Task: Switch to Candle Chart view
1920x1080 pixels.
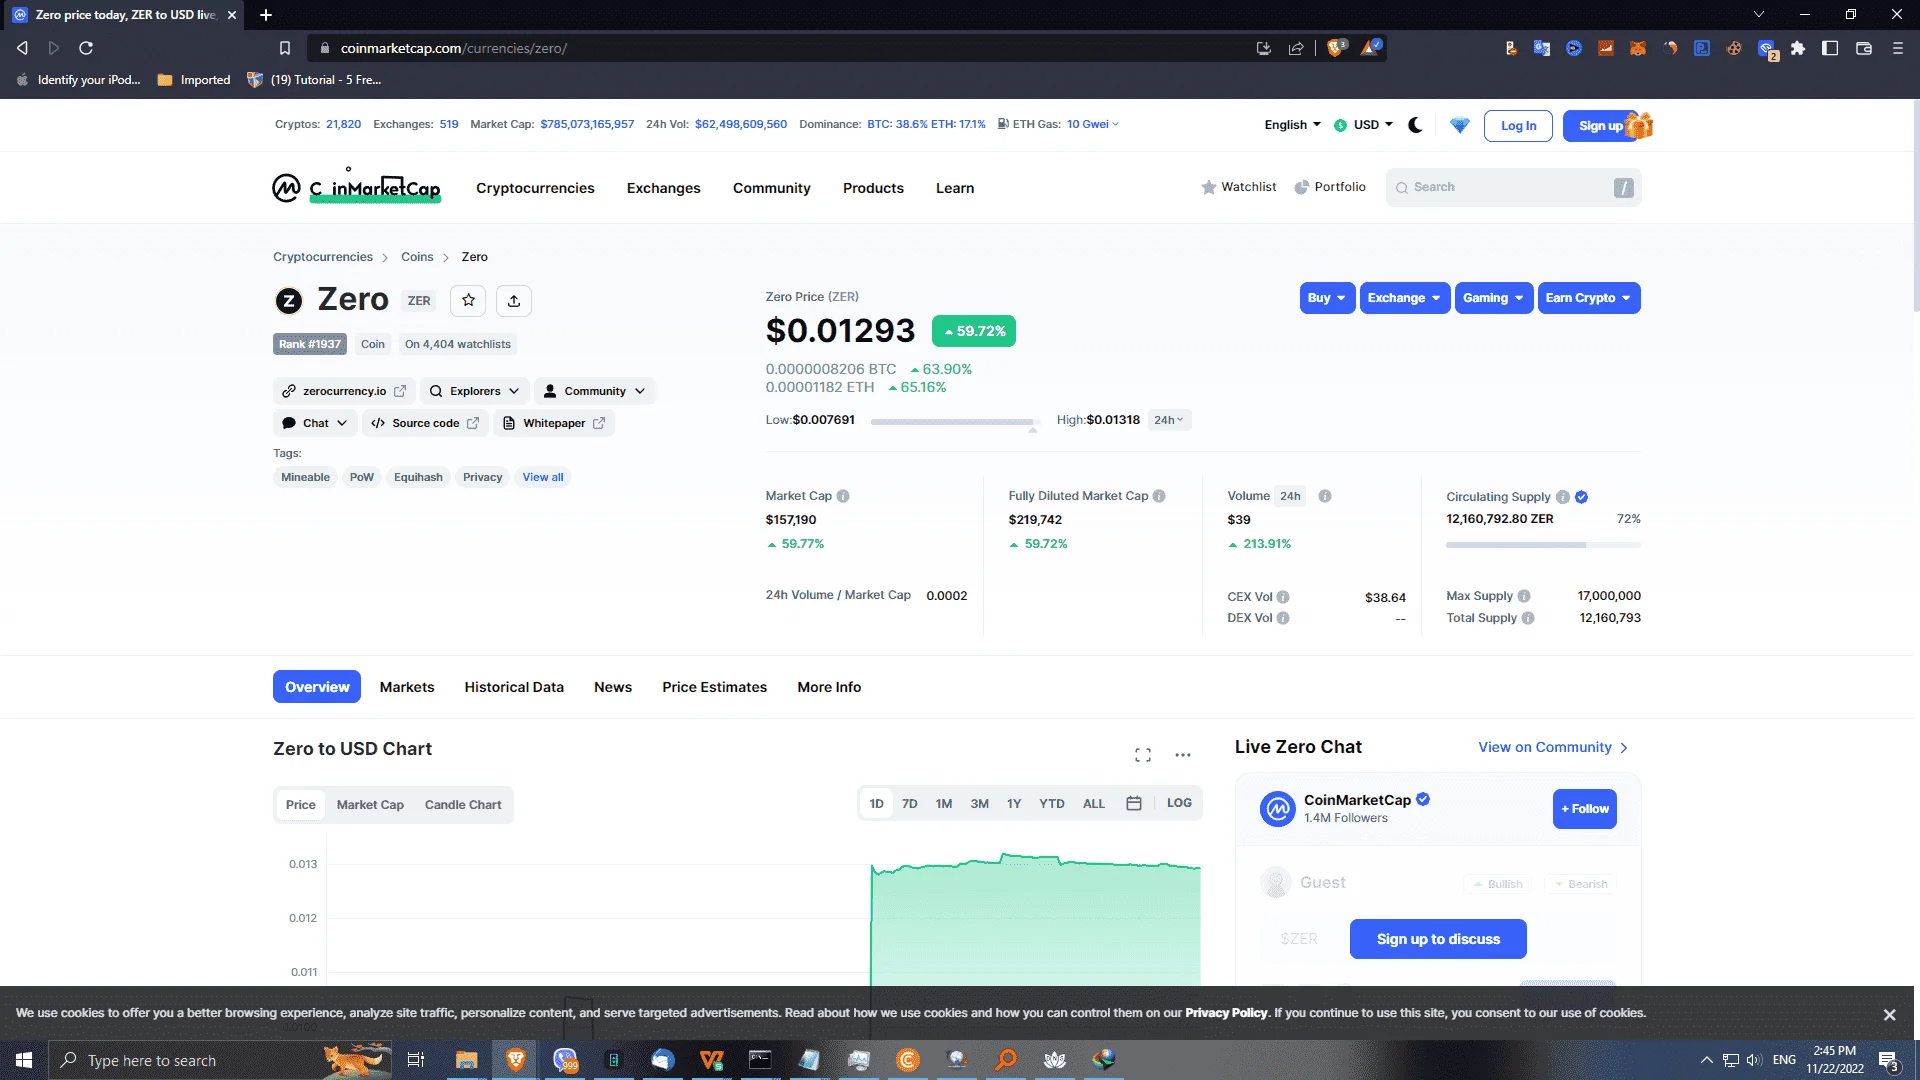Action: pyautogui.click(x=463, y=805)
